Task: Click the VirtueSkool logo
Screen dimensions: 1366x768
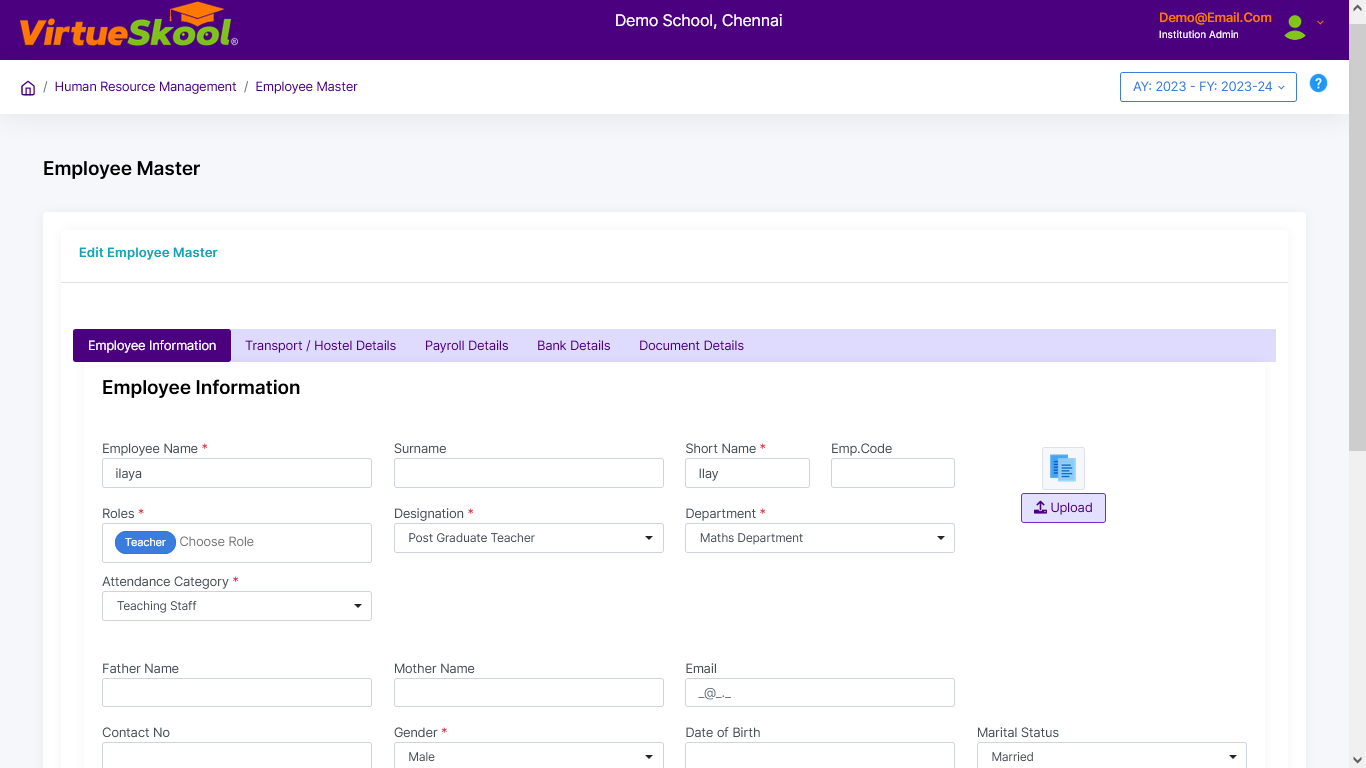Action: pyautogui.click(x=128, y=27)
